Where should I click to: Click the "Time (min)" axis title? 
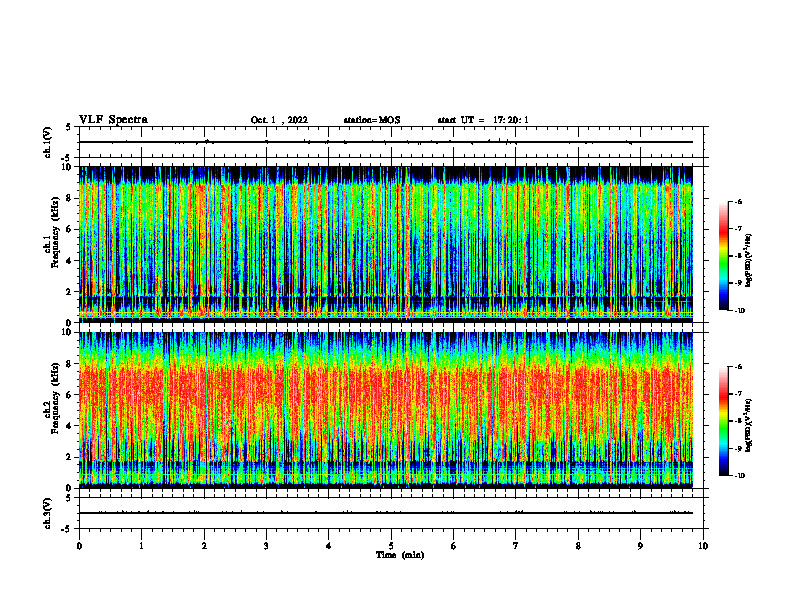(x=400, y=555)
